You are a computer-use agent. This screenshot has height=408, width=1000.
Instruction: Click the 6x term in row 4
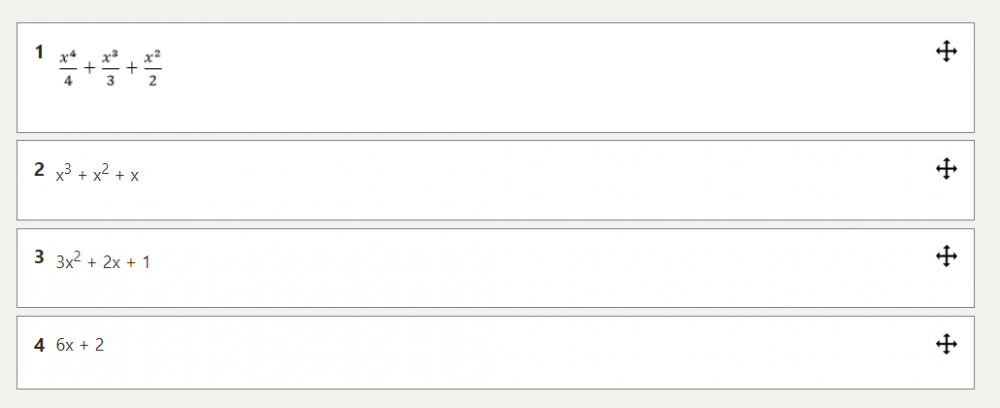tap(65, 346)
